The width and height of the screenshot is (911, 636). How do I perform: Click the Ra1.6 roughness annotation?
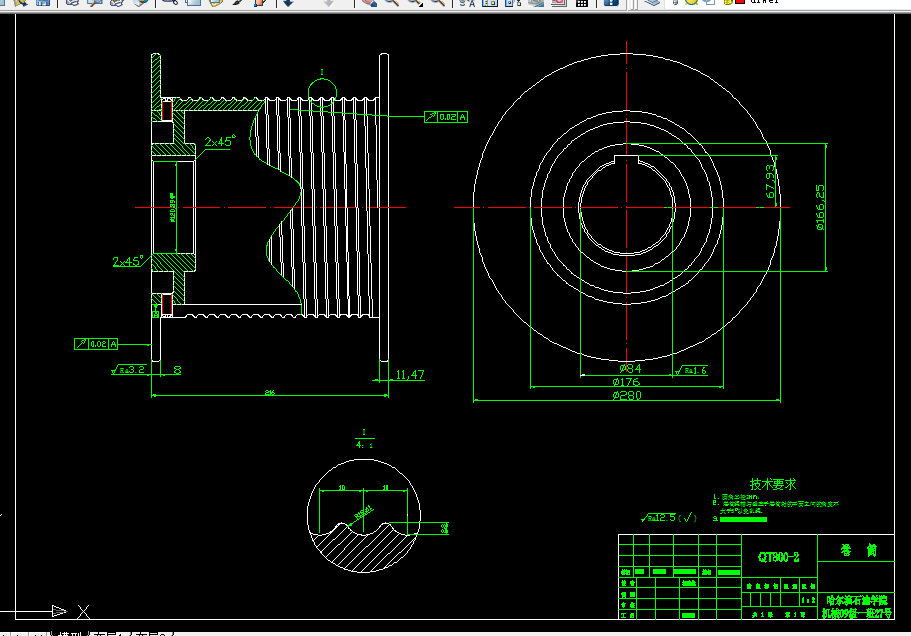691,371
